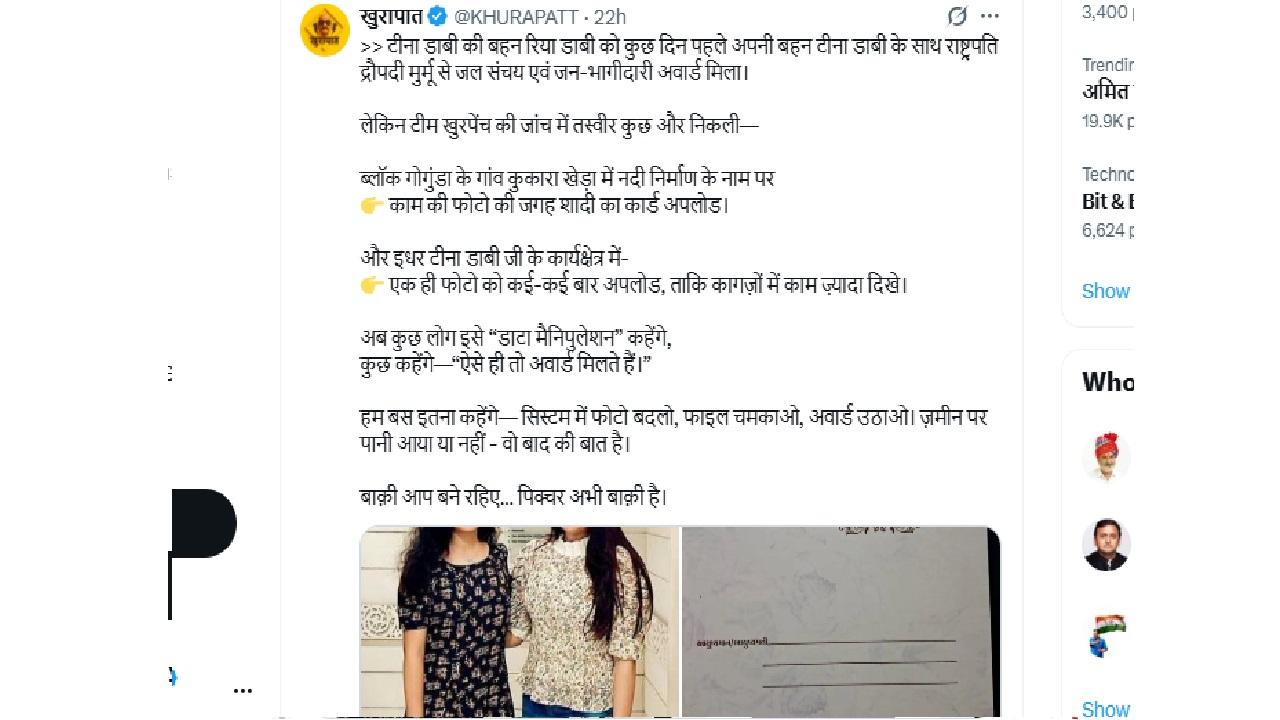Expand Who to follow Show more
The image size is (1280, 720).
(x=1106, y=709)
